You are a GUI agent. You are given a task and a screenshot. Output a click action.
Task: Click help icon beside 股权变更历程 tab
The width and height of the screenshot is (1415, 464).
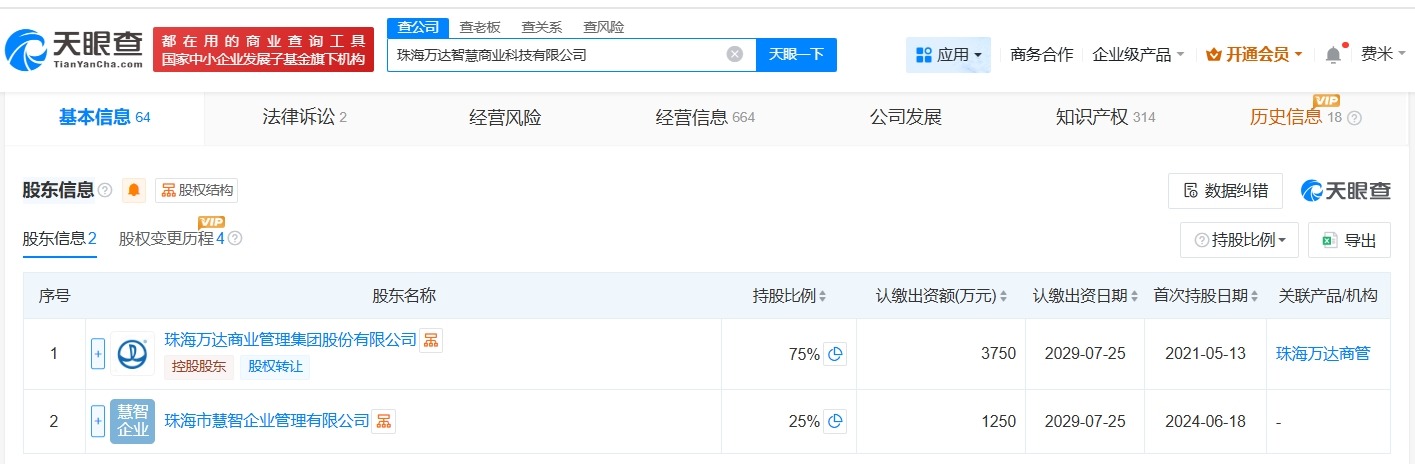click(235, 239)
